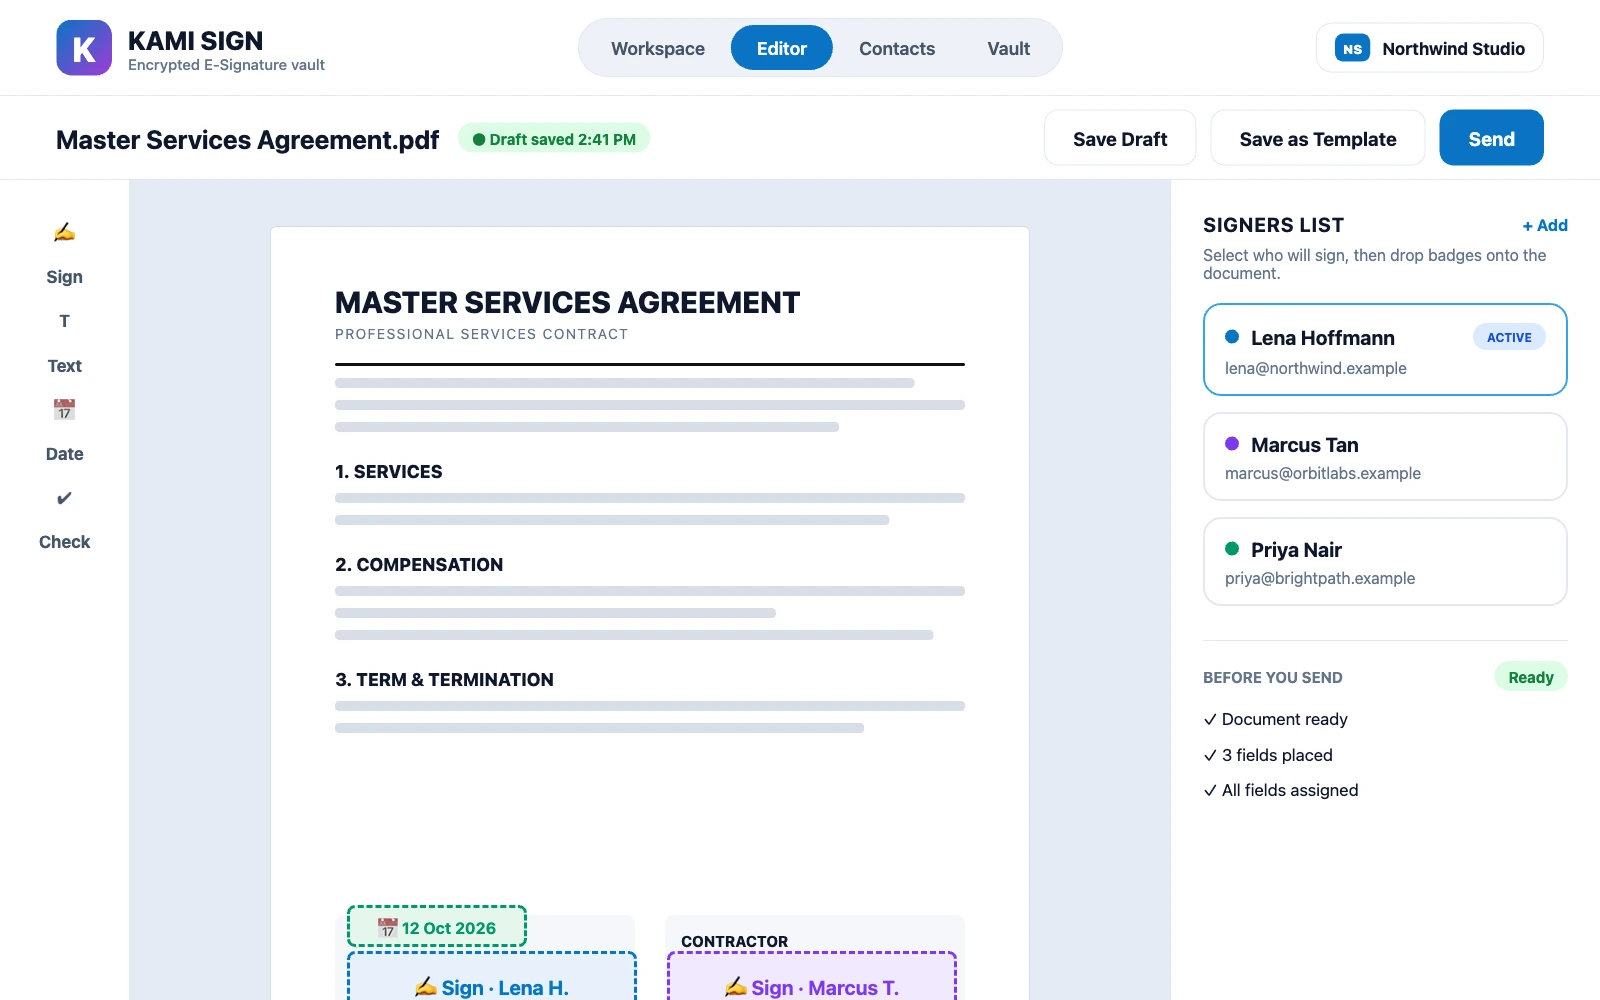Click the Ready status badge

pos(1531,677)
